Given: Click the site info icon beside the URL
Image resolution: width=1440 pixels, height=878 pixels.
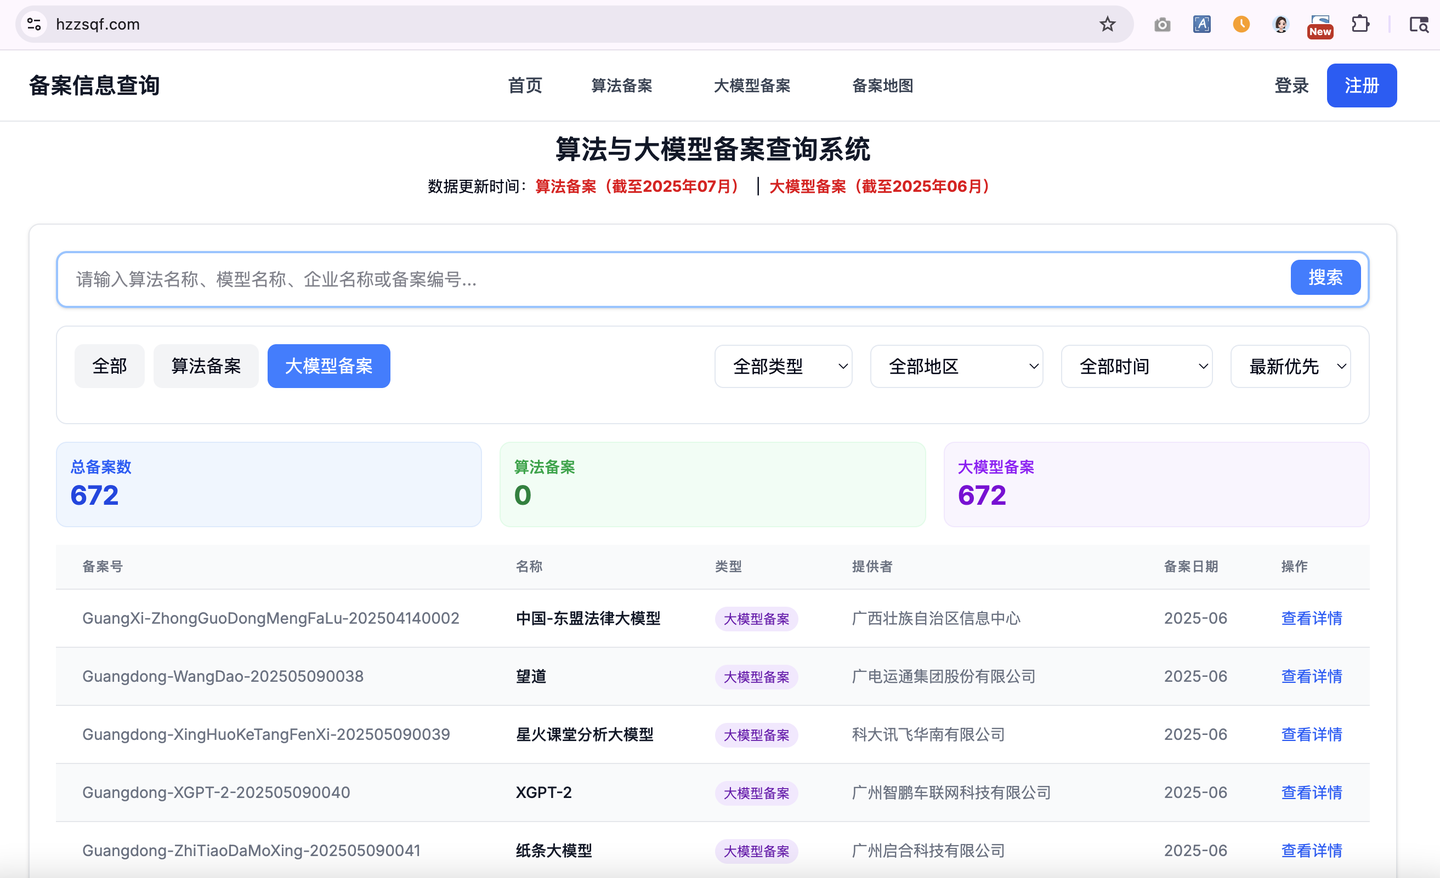Looking at the screenshot, I should pos(34,24).
